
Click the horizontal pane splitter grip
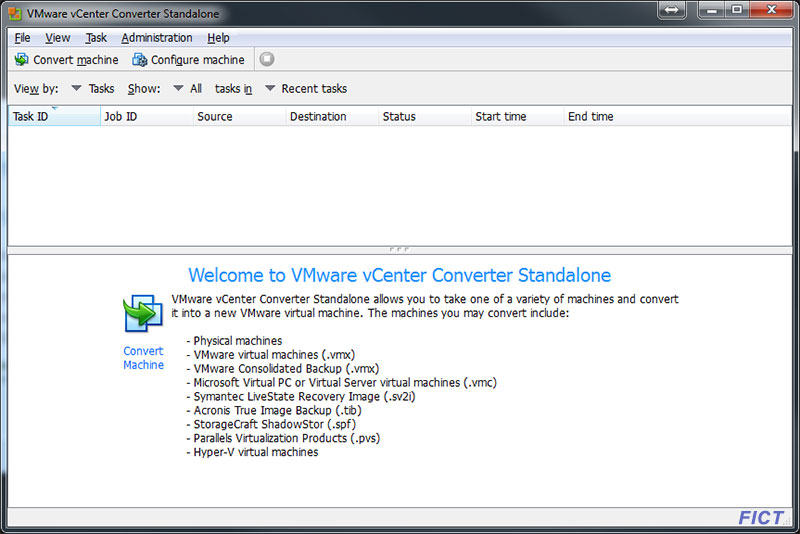tap(399, 249)
